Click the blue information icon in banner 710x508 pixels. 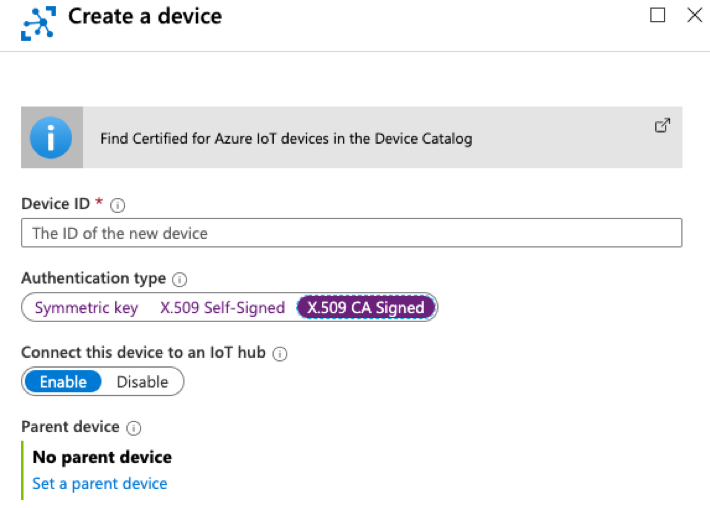[51, 138]
